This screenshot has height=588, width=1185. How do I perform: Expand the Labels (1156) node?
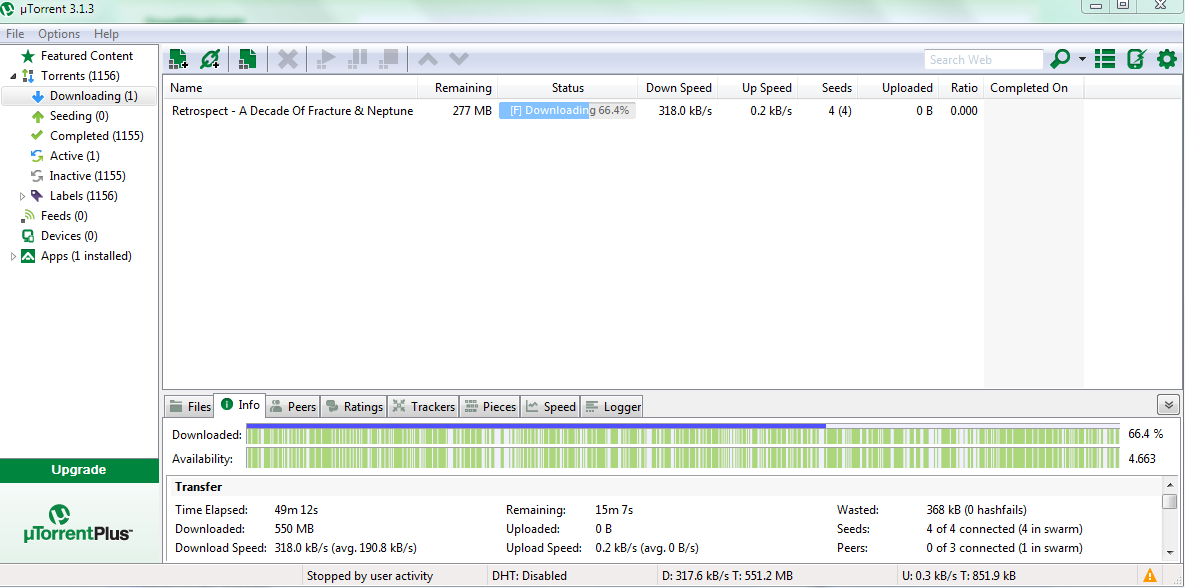[x=22, y=197]
